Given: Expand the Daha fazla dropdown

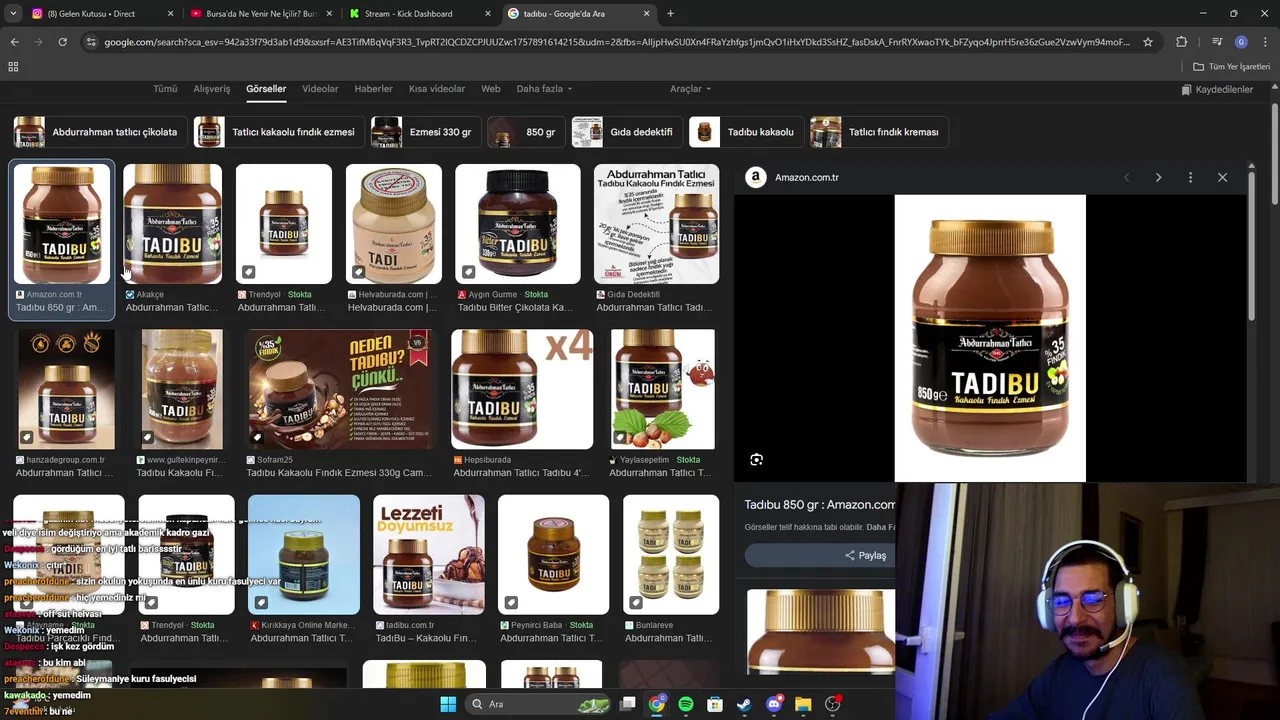Looking at the screenshot, I should (x=544, y=89).
